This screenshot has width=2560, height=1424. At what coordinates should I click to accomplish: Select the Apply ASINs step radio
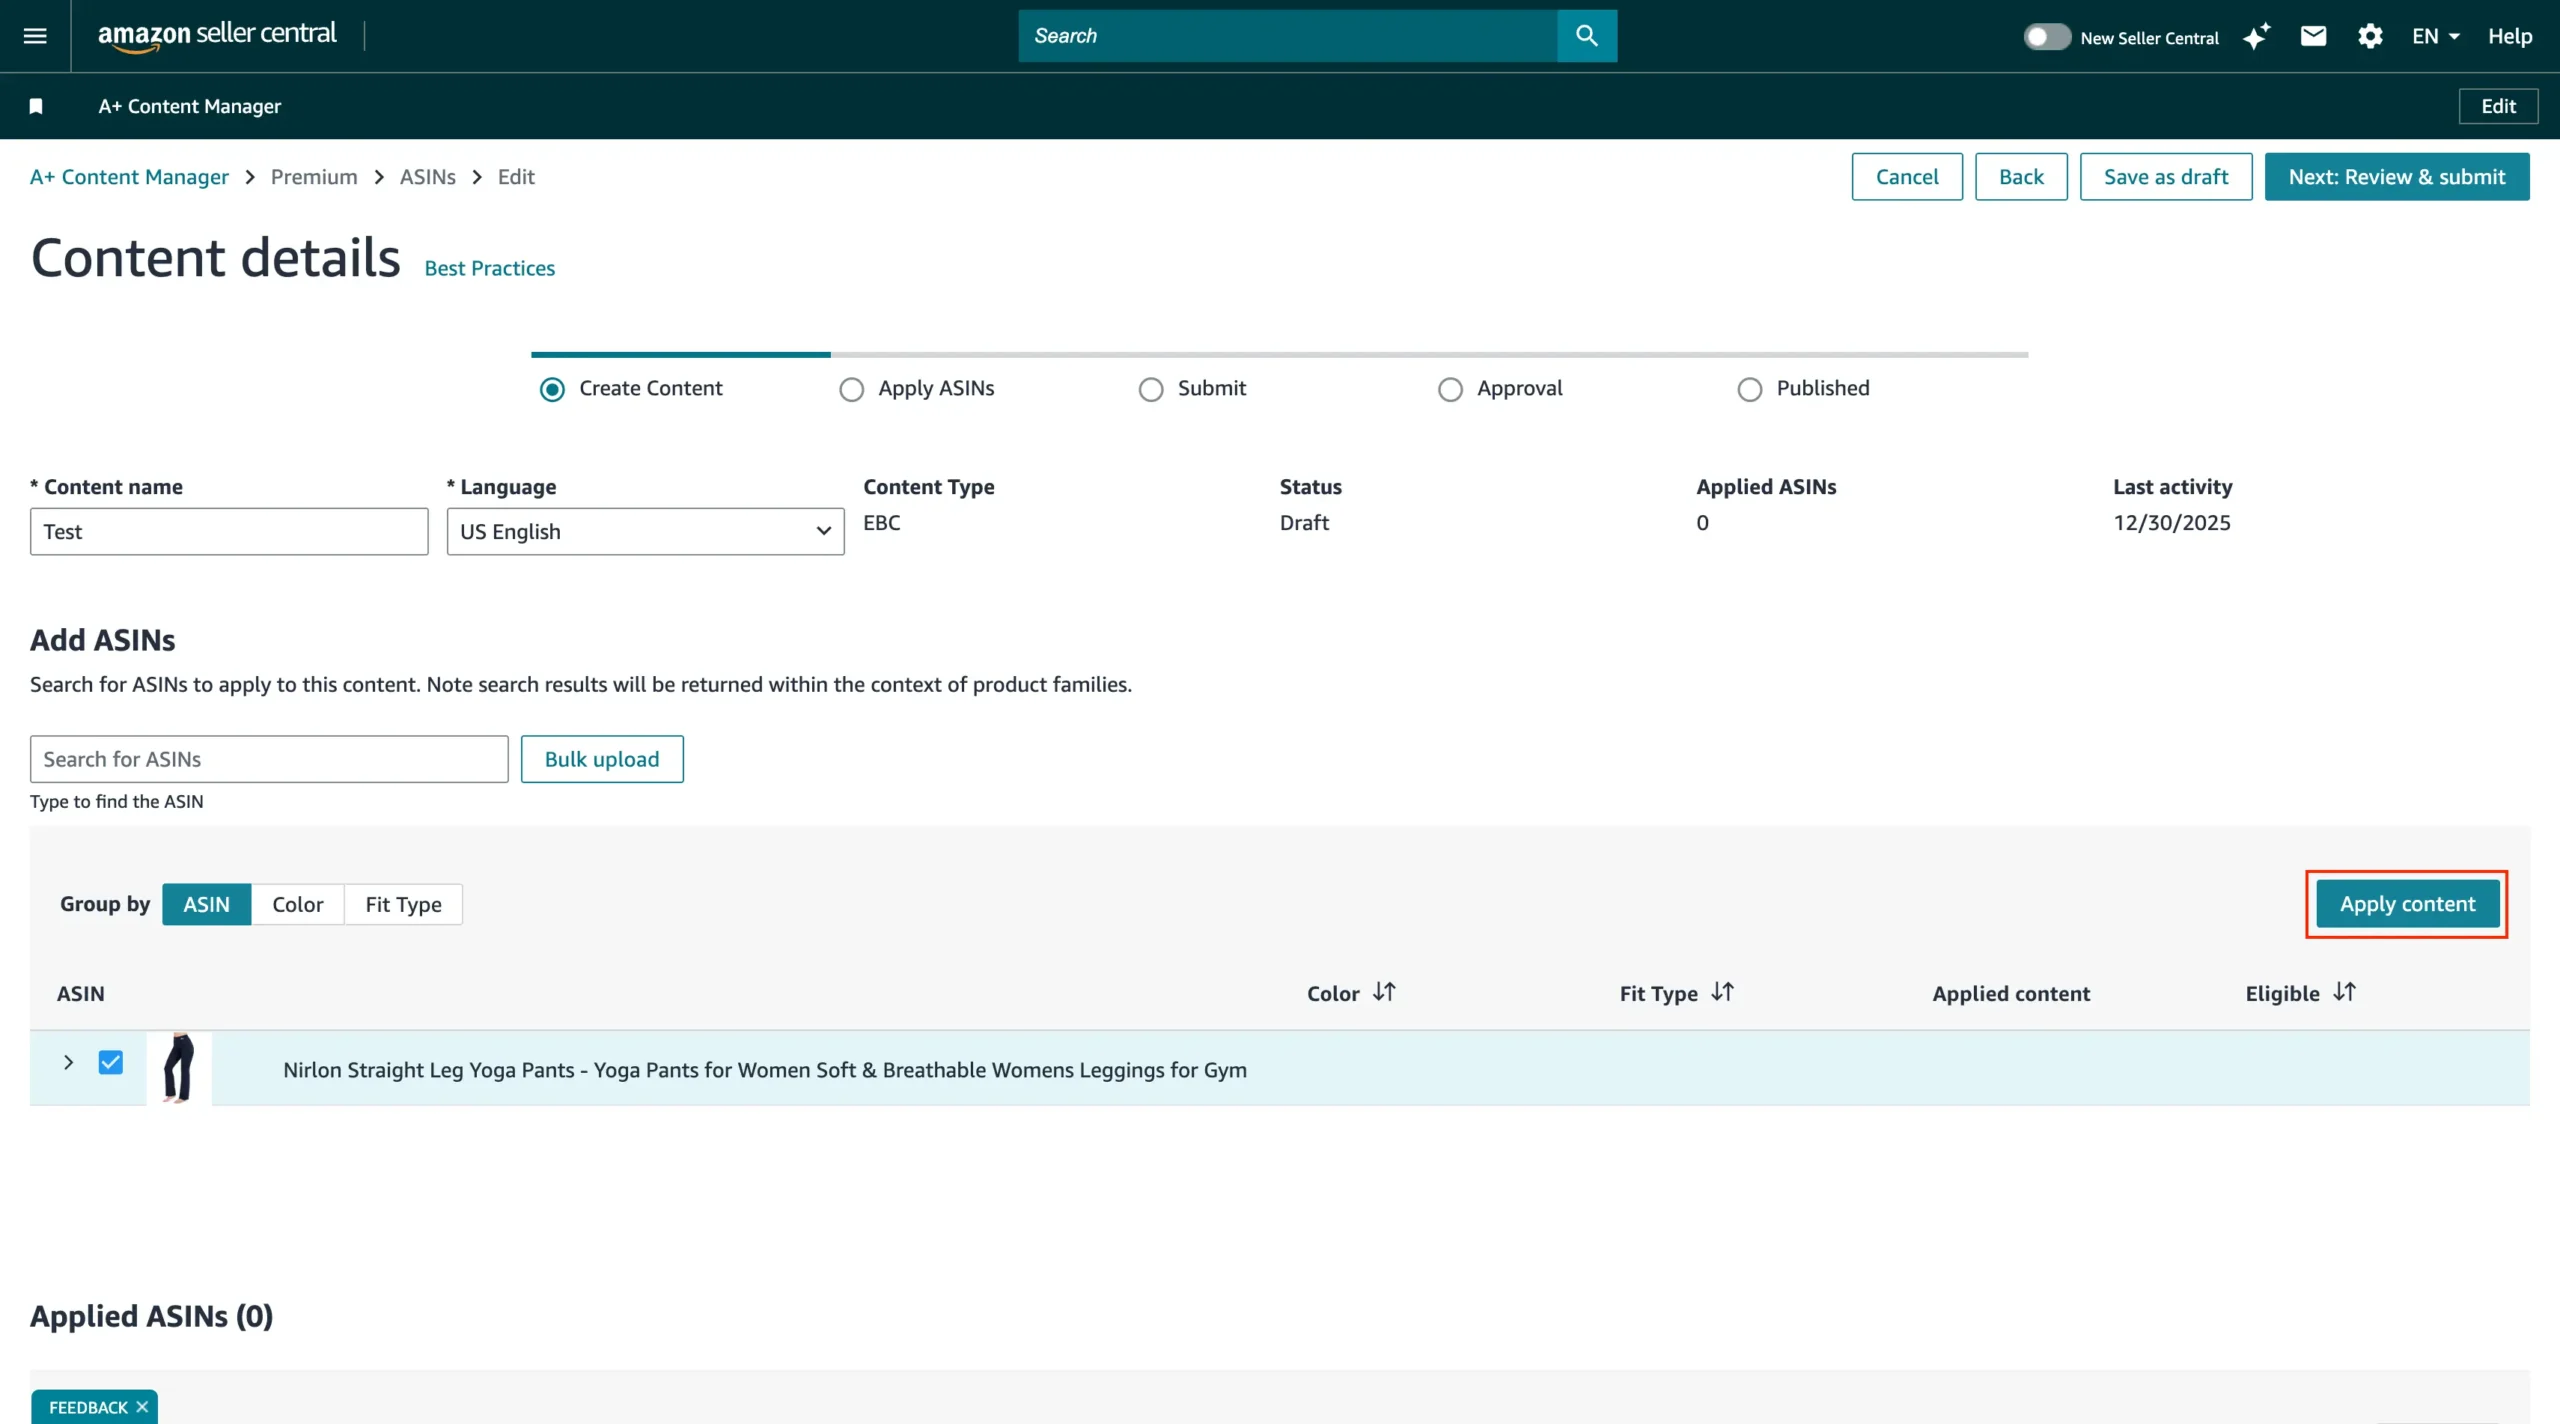(x=851, y=389)
